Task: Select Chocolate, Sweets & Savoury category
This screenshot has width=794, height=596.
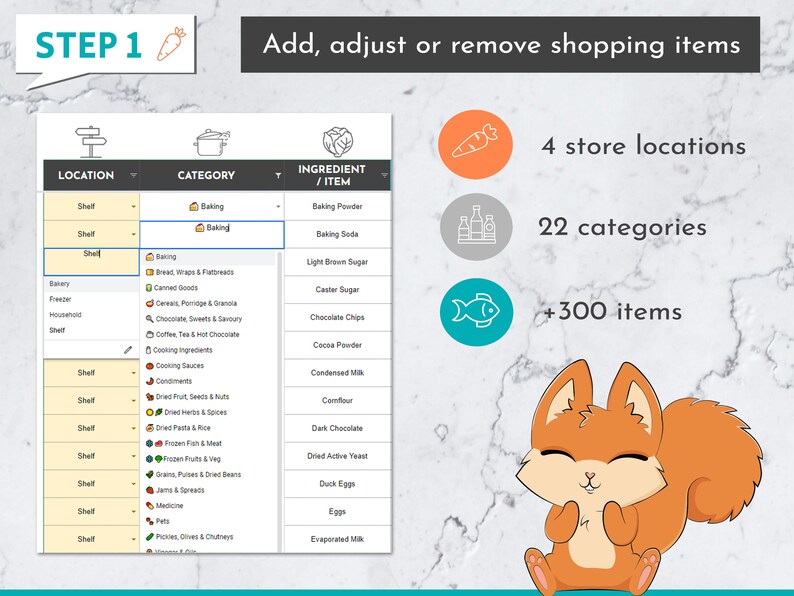Action: [x=209, y=319]
